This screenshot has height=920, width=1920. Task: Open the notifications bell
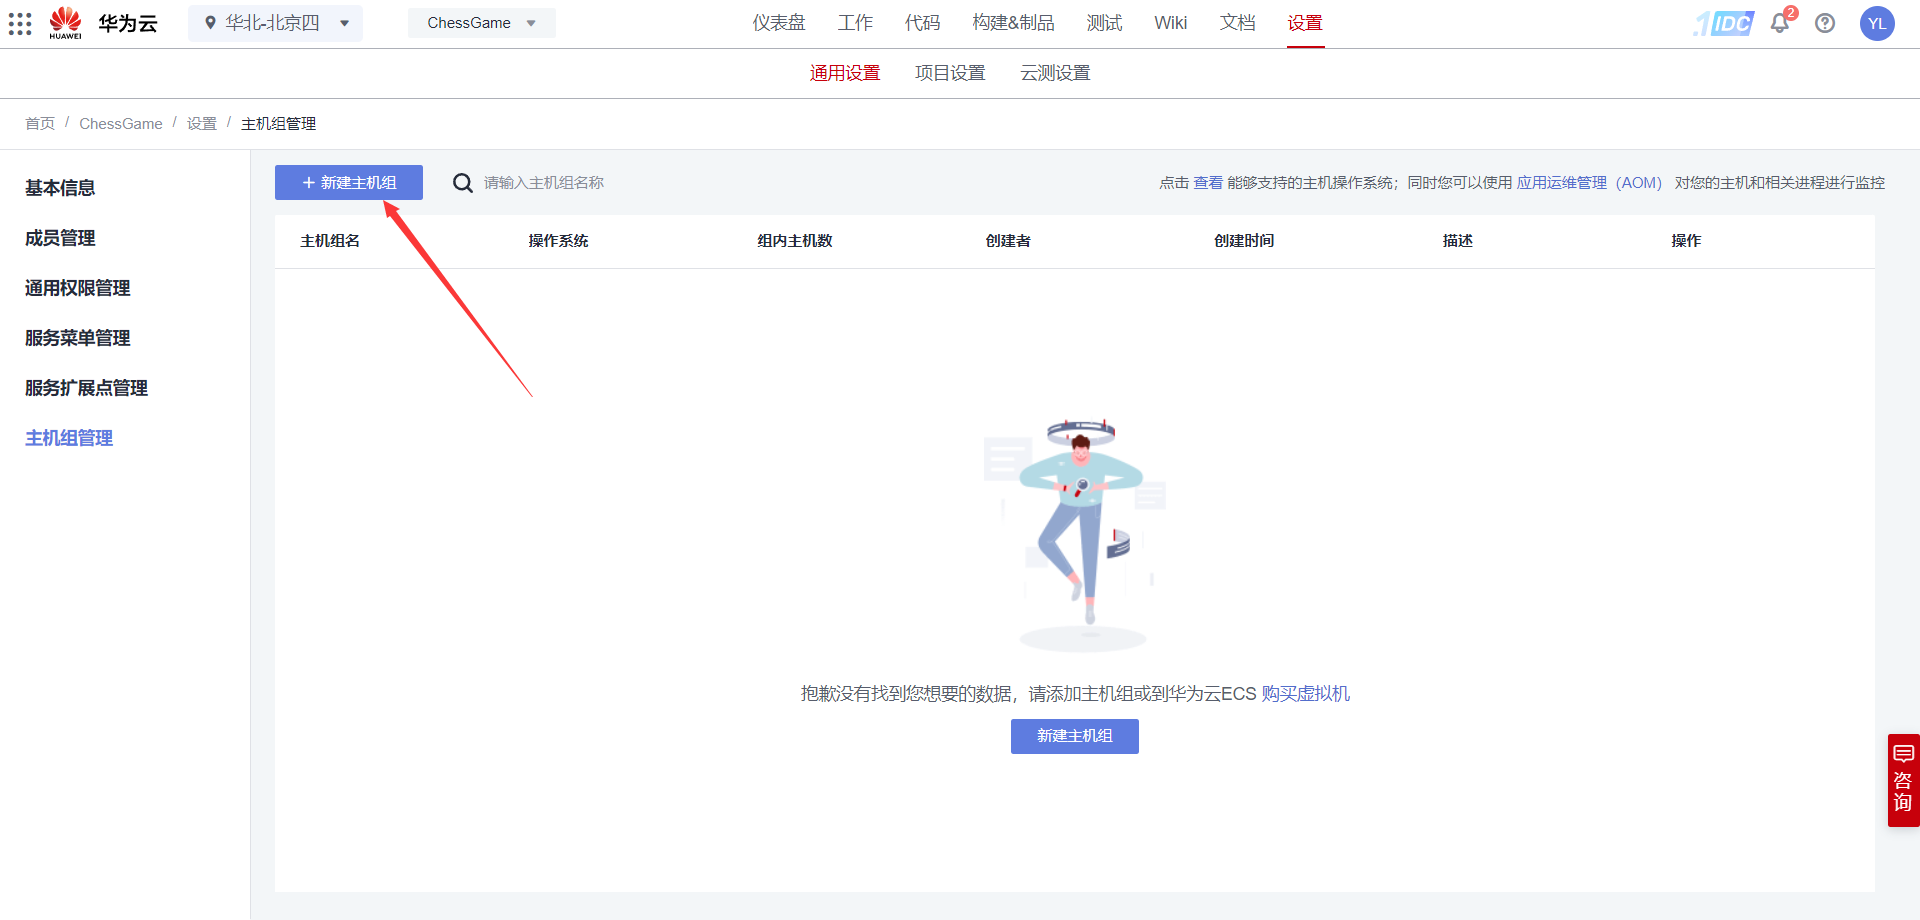(1779, 23)
